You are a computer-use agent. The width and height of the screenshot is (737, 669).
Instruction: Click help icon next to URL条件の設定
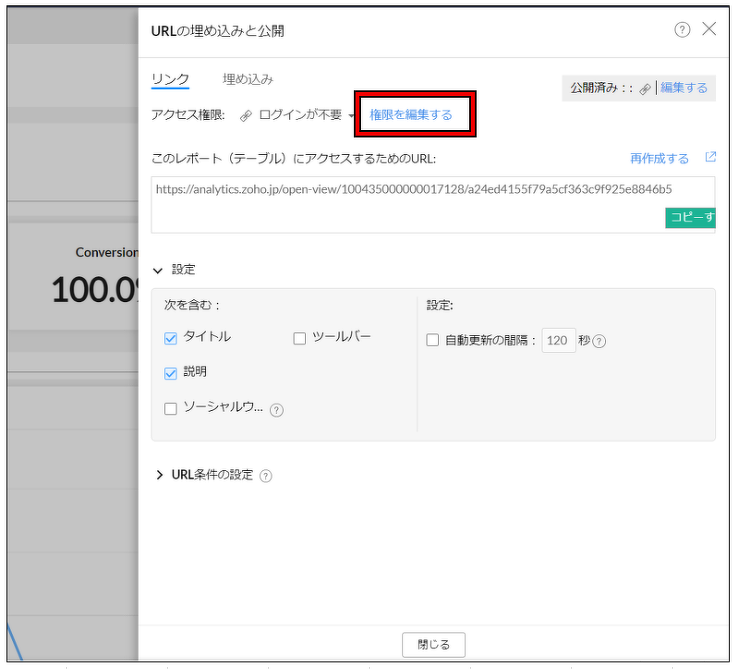(266, 476)
